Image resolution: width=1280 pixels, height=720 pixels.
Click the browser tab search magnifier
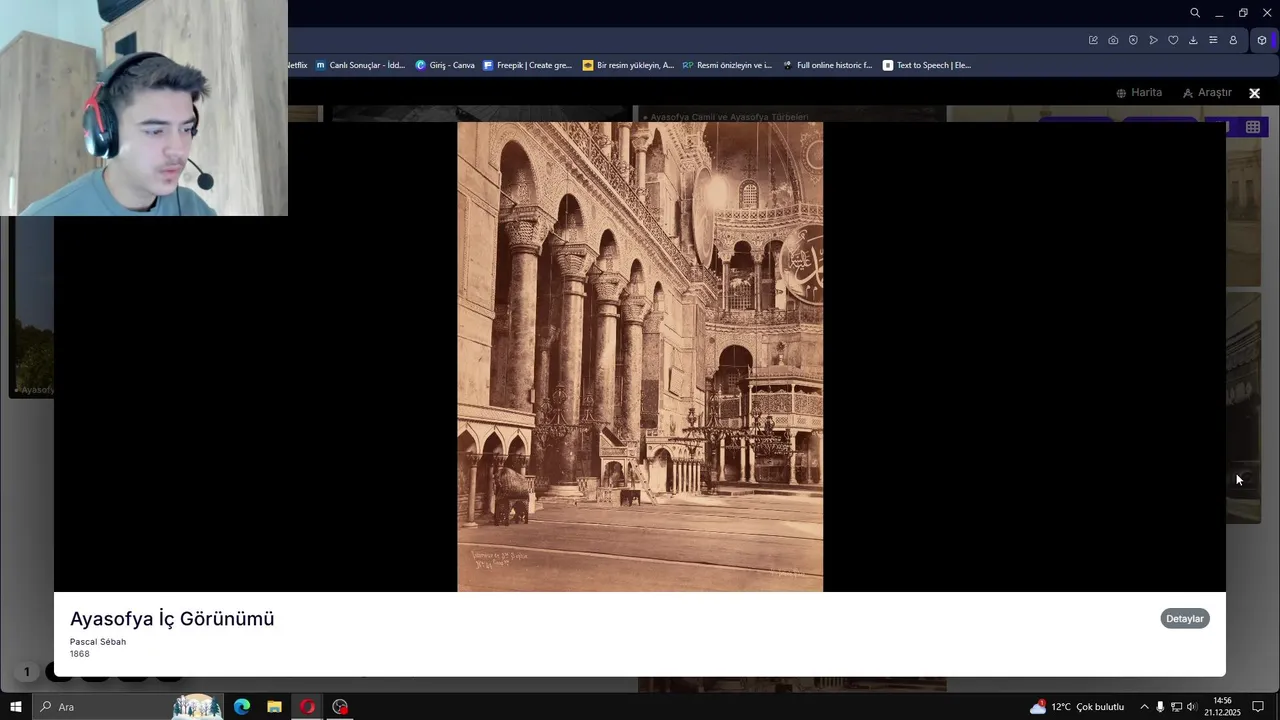(x=1195, y=13)
